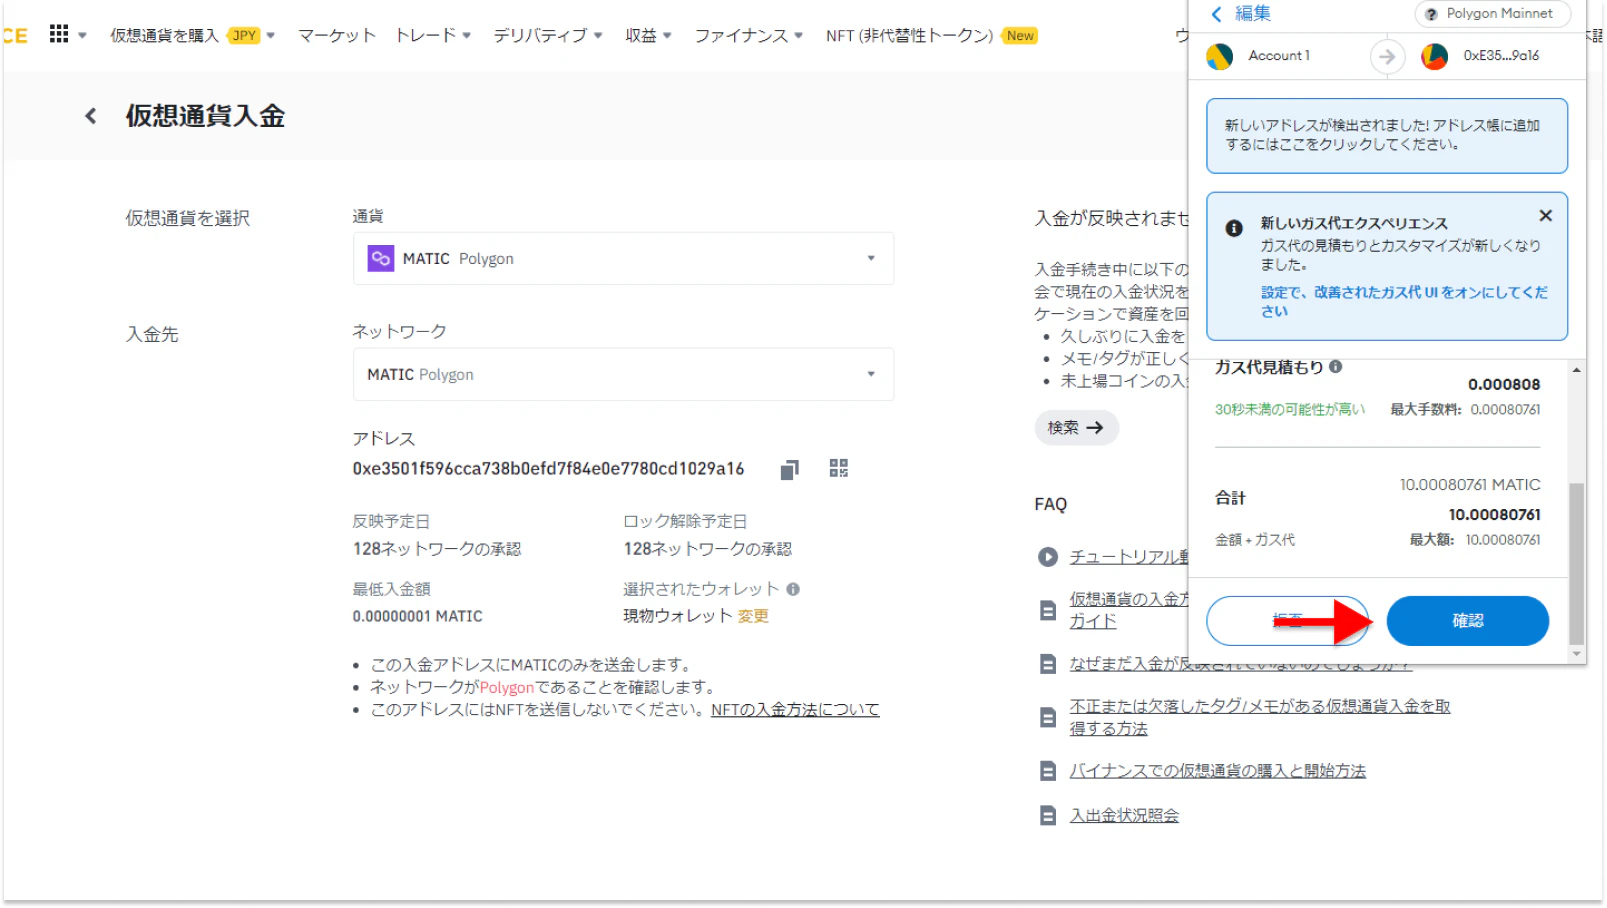Expand the トレード menu

(433, 35)
